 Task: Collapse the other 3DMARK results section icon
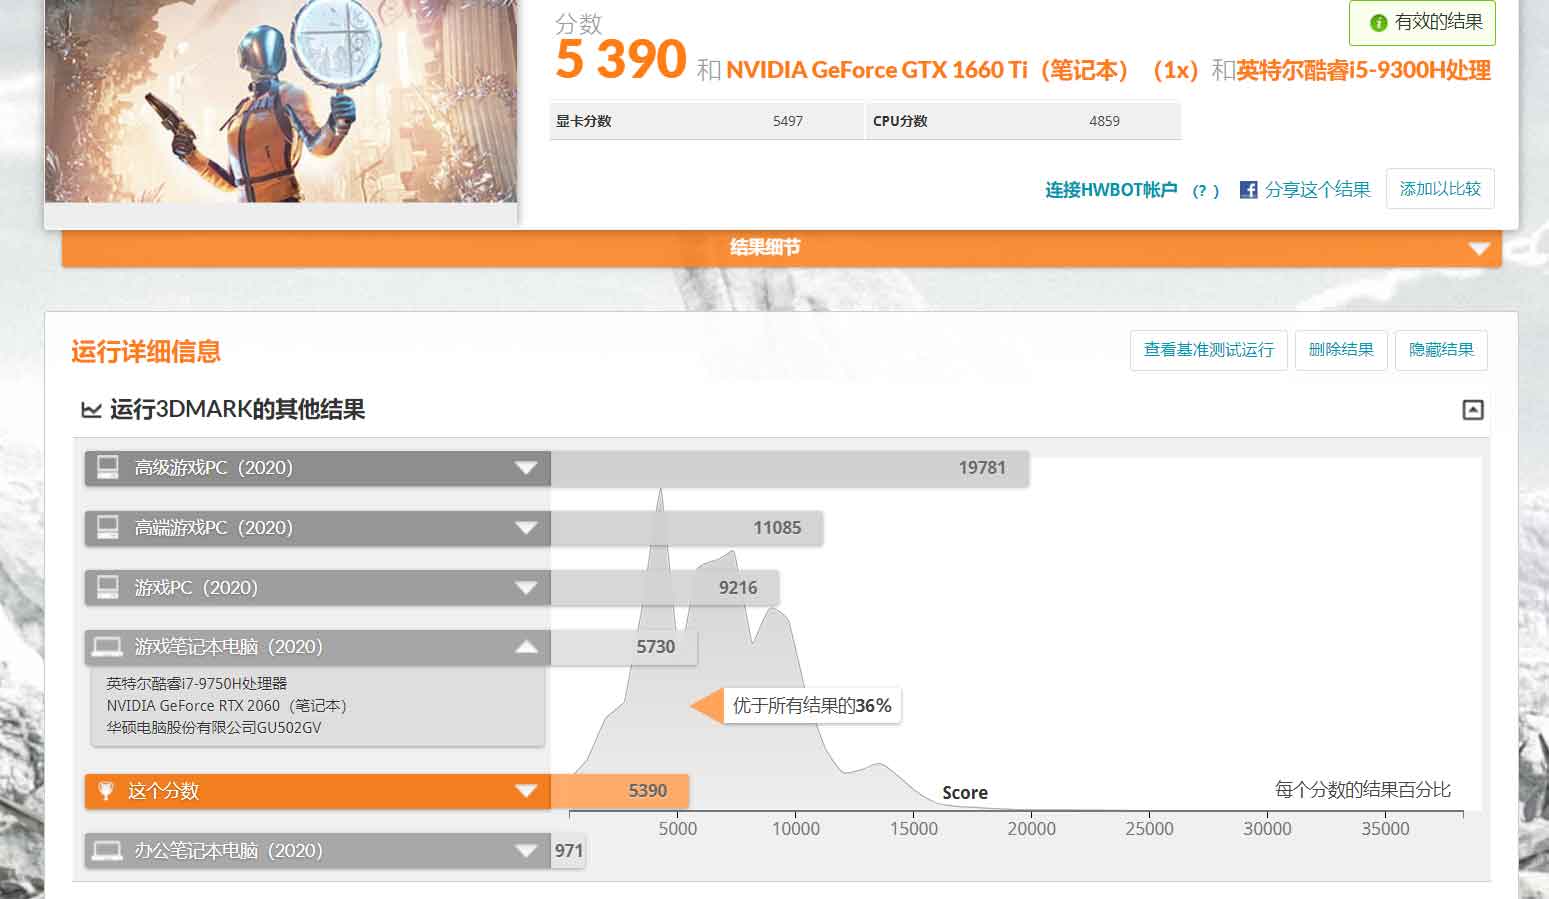click(1473, 409)
